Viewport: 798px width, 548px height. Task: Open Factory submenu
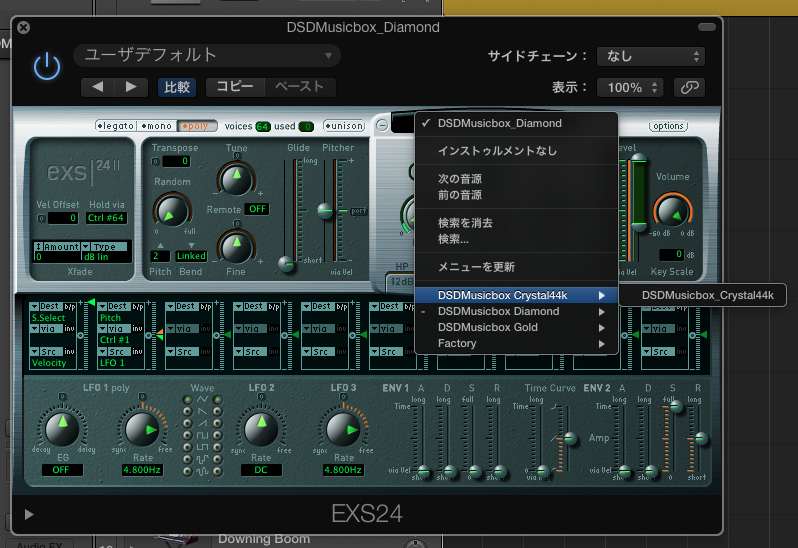(x=516, y=344)
